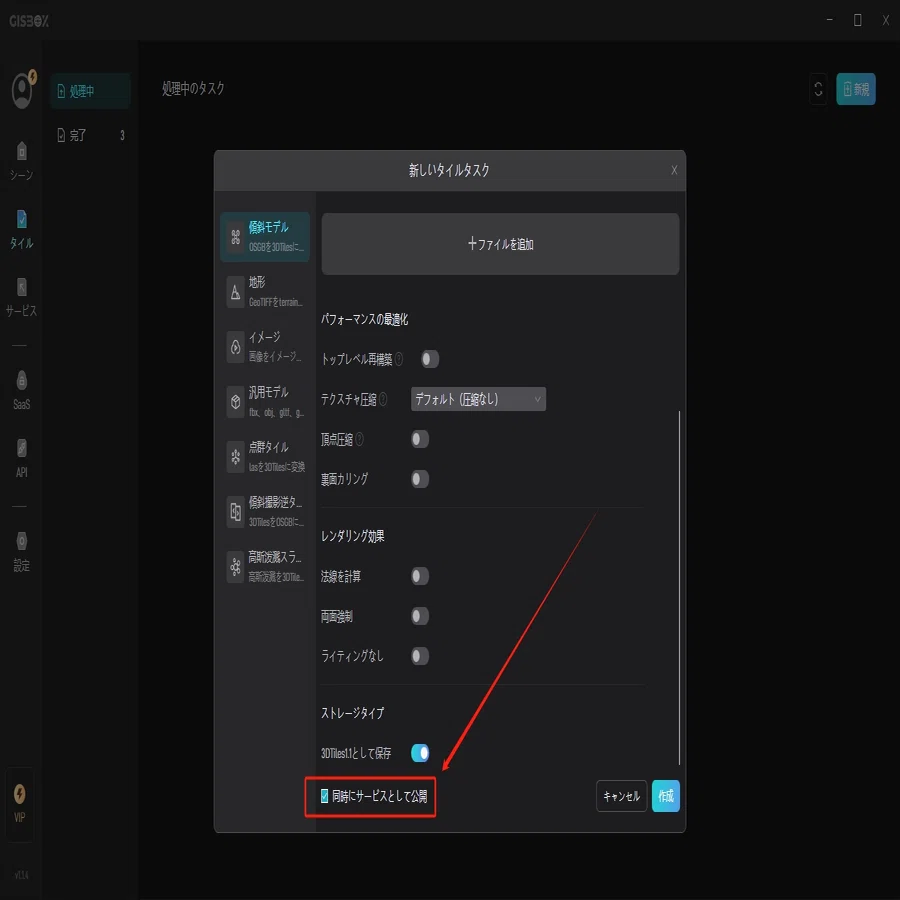Open the user profile avatar icon

click(x=22, y=90)
